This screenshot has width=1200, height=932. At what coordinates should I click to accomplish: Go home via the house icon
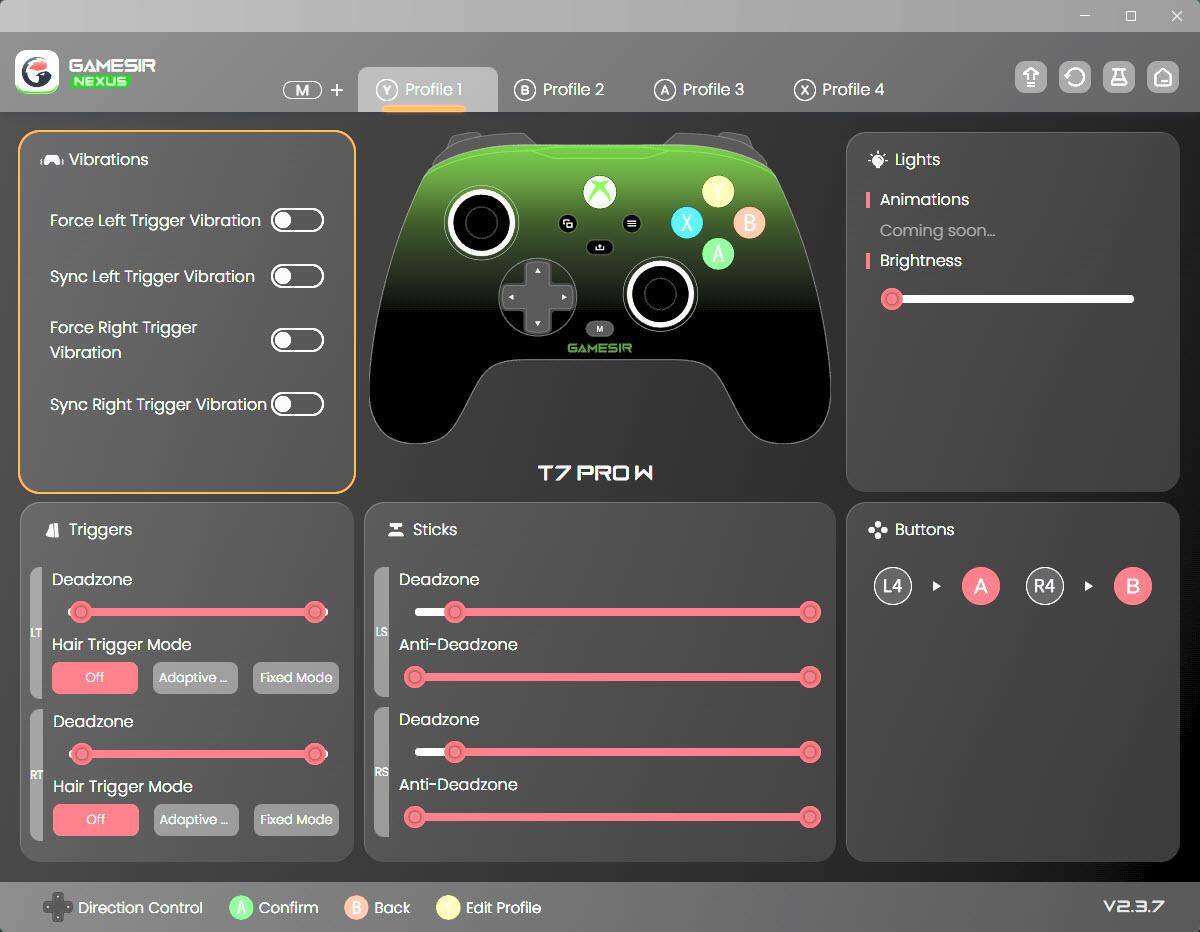tap(1163, 77)
